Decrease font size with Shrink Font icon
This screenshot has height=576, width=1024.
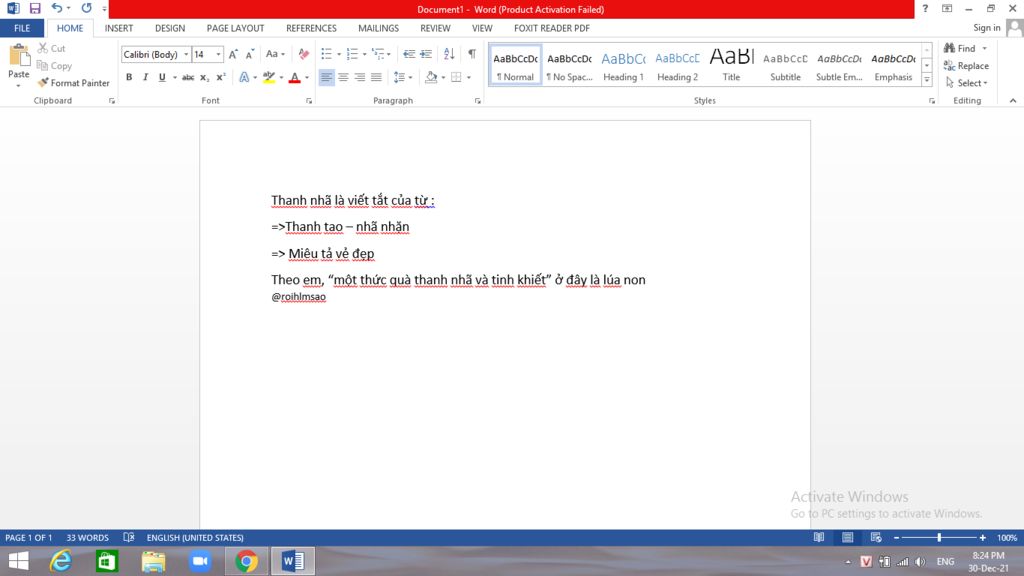pos(249,54)
